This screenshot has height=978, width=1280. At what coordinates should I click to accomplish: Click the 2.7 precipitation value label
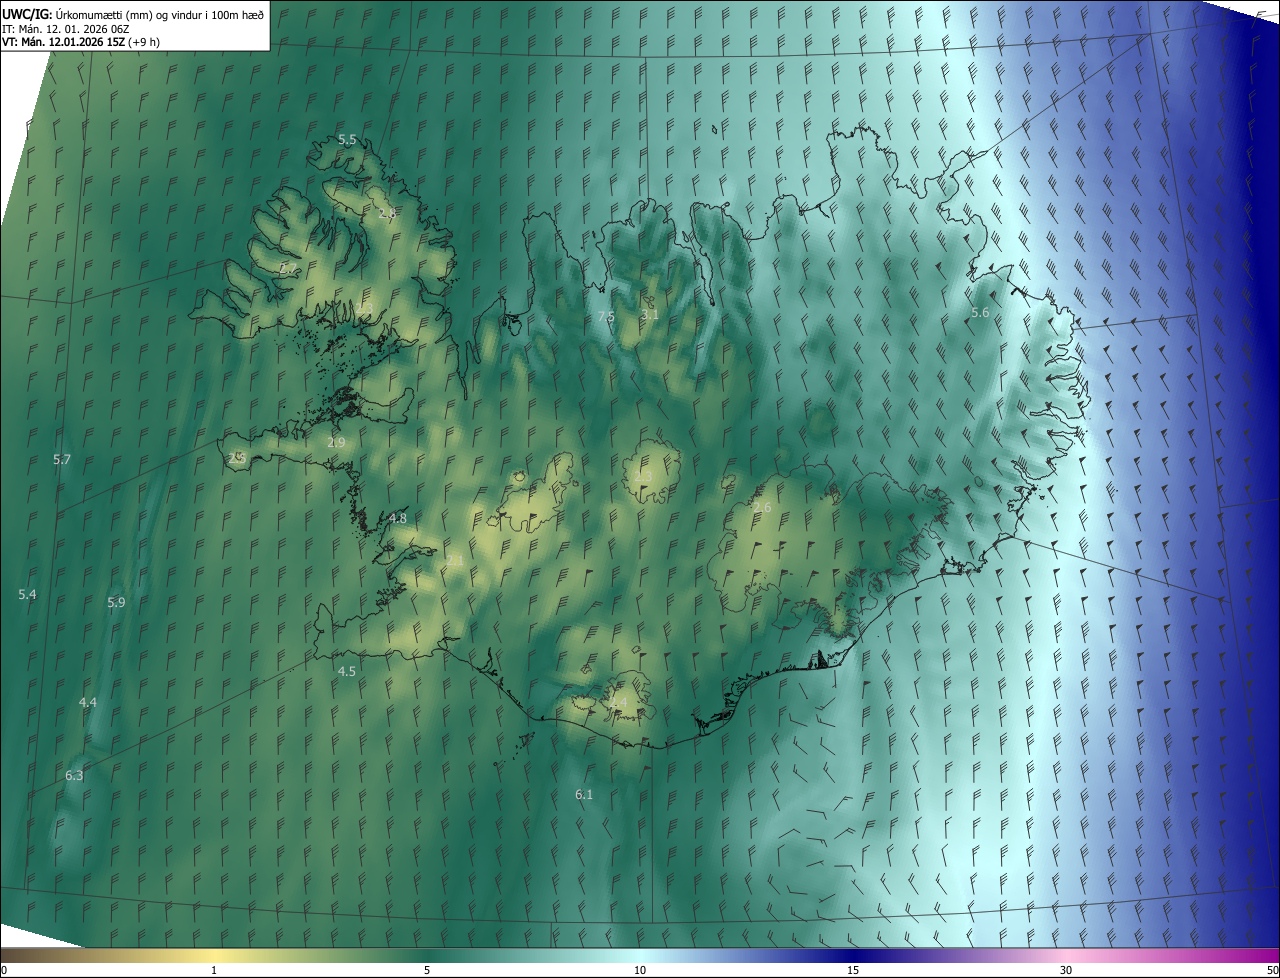tap(288, 269)
